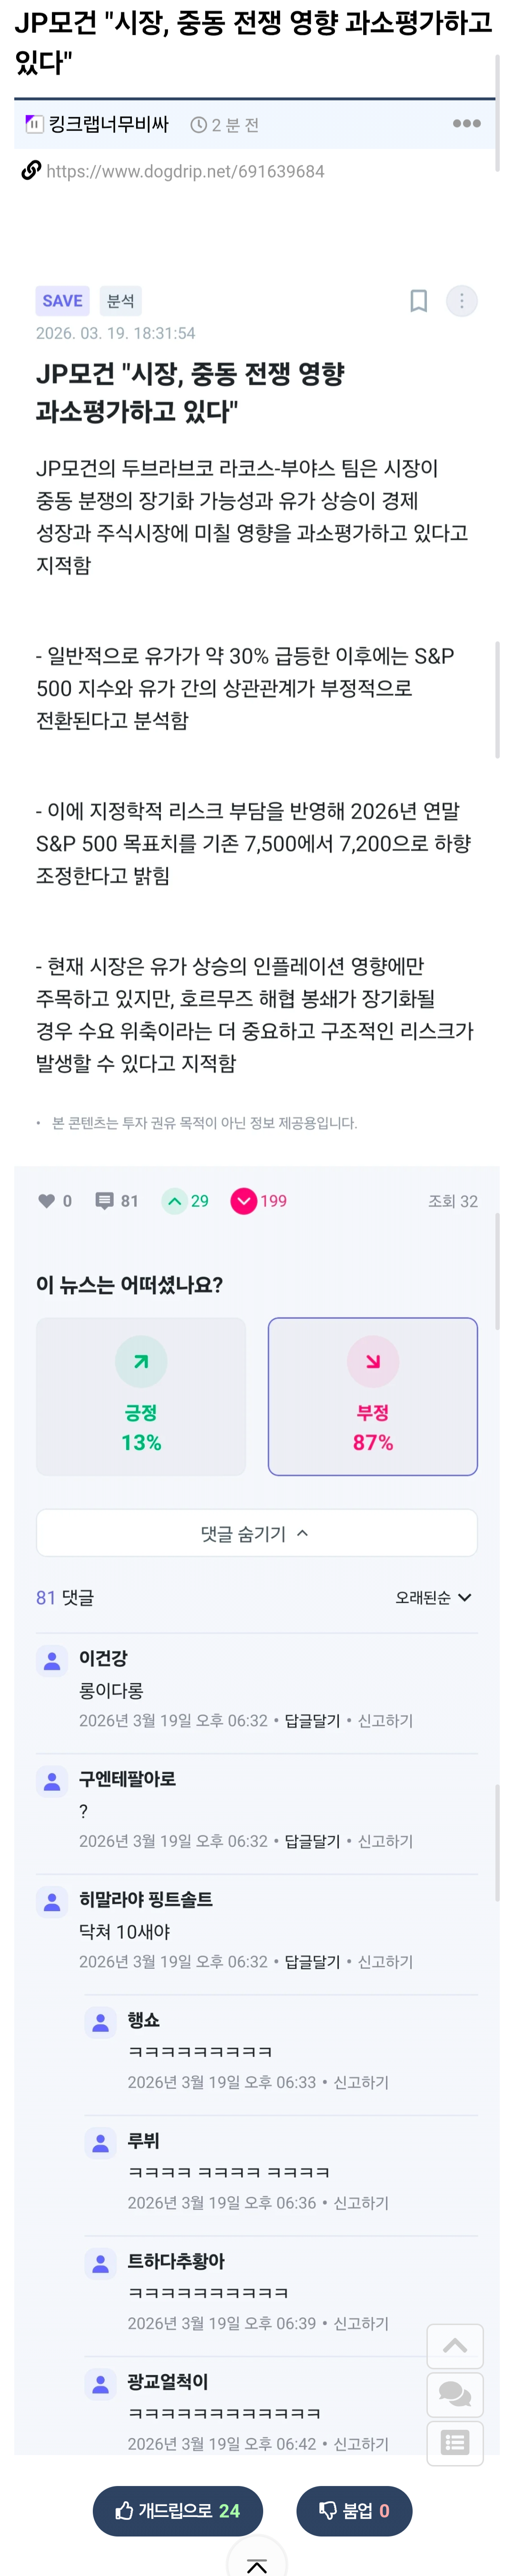This screenshot has width=514, height=2576.
Task: Vote 부정 (negative) on this news
Action: pyautogui.click(x=372, y=1396)
